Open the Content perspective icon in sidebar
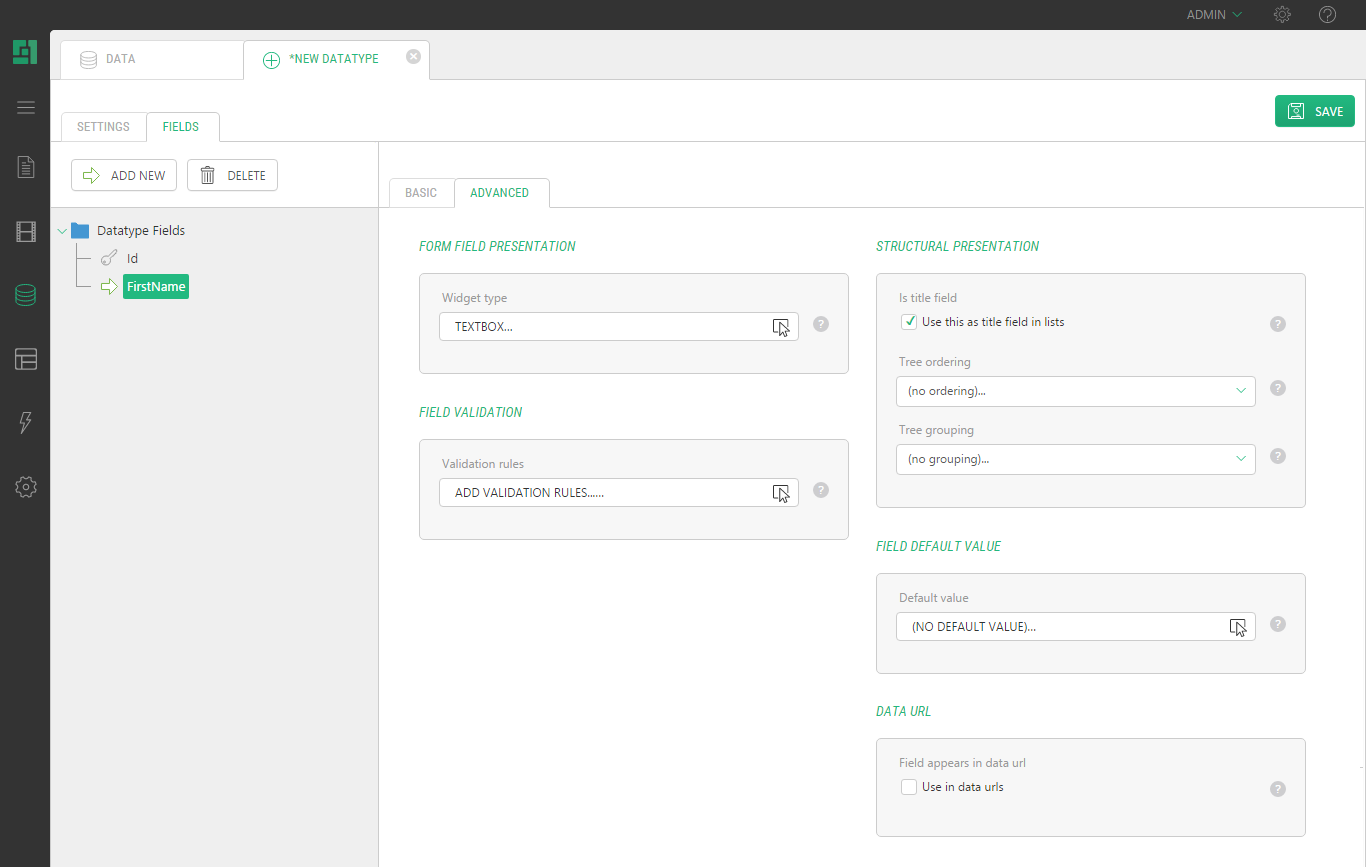1366x867 pixels. (x=26, y=167)
